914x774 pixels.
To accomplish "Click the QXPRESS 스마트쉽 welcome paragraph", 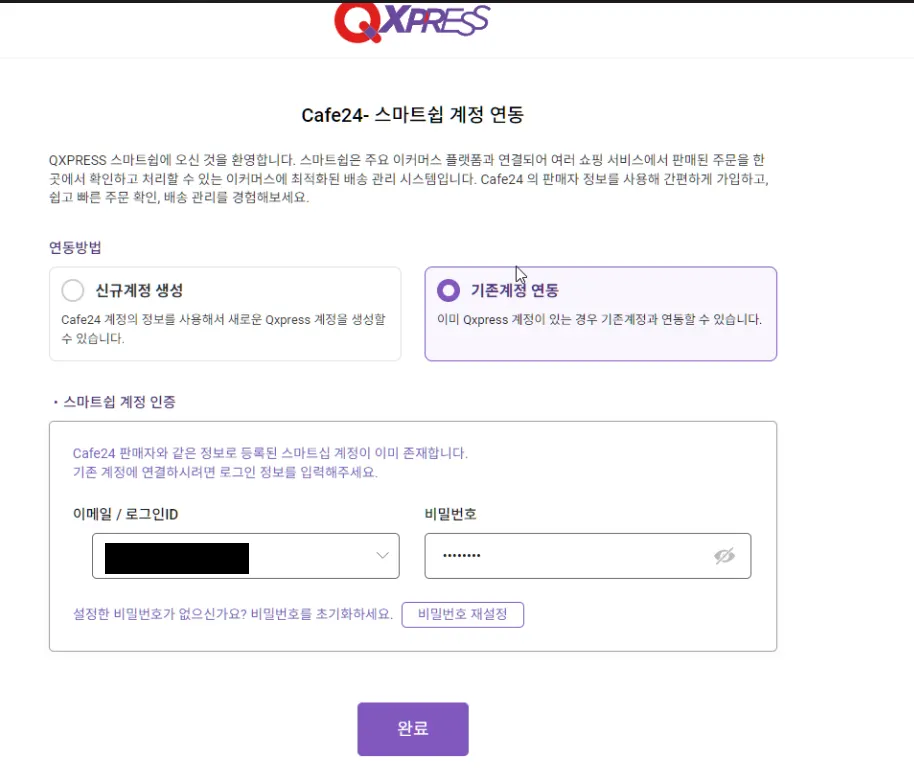I will pos(409,178).
